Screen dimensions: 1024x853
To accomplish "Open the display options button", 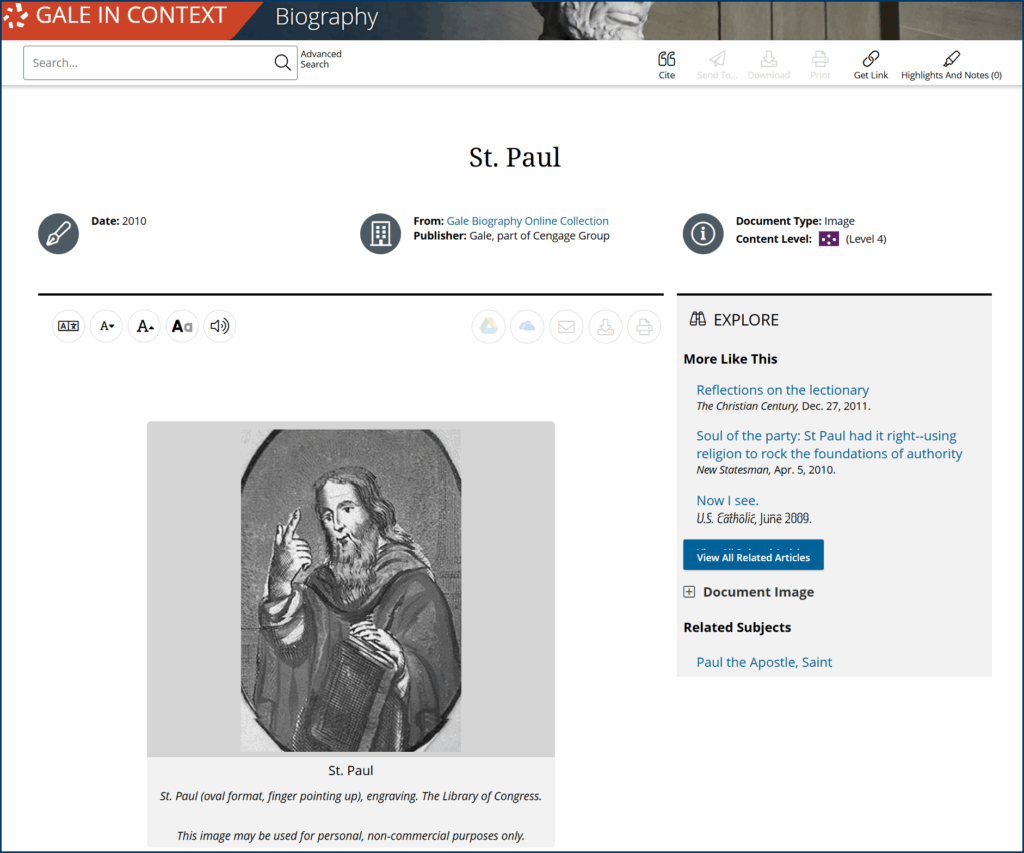I will (182, 326).
